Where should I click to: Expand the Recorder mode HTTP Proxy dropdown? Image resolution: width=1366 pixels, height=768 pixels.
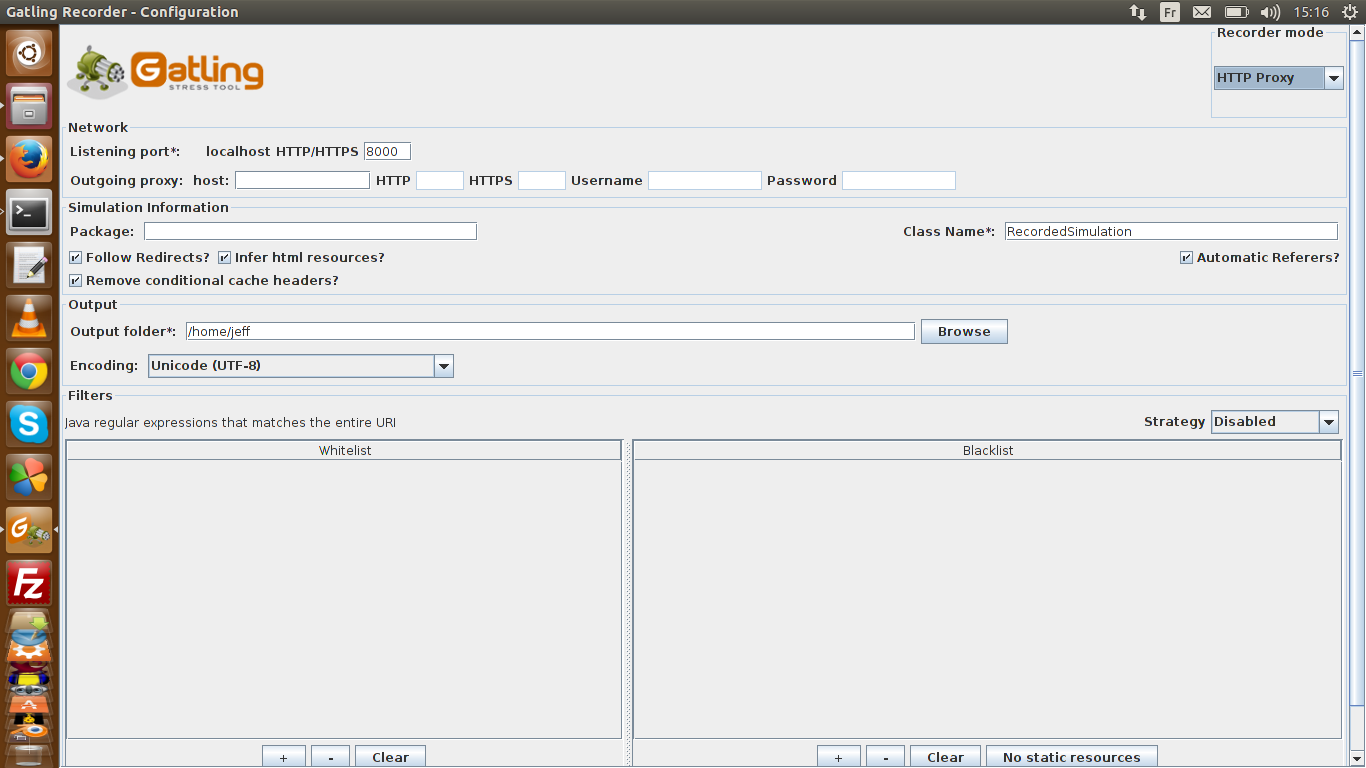pos(1333,78)
